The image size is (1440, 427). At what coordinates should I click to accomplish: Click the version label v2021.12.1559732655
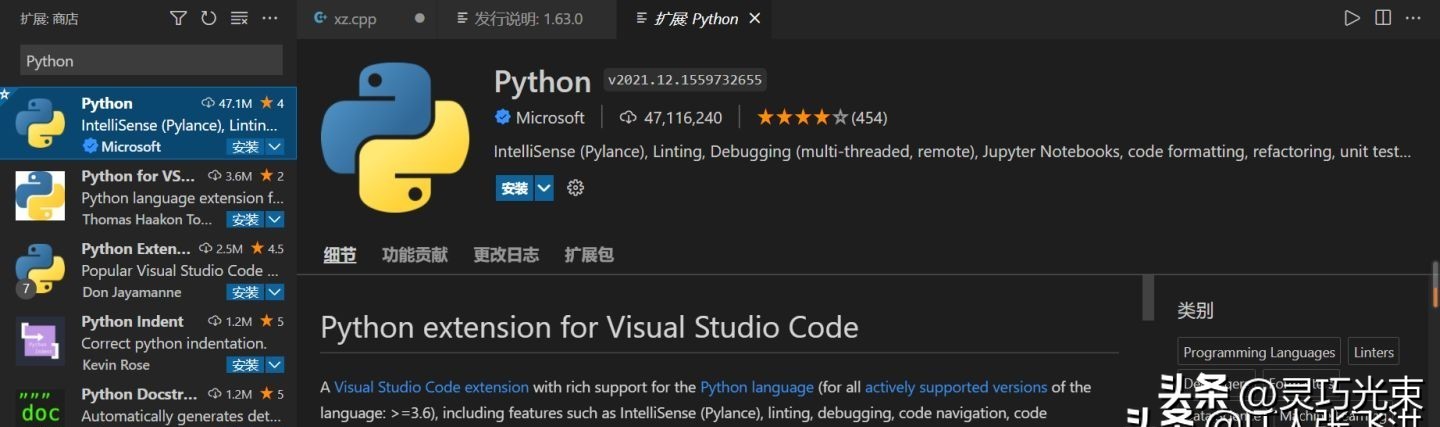(685, 80)
